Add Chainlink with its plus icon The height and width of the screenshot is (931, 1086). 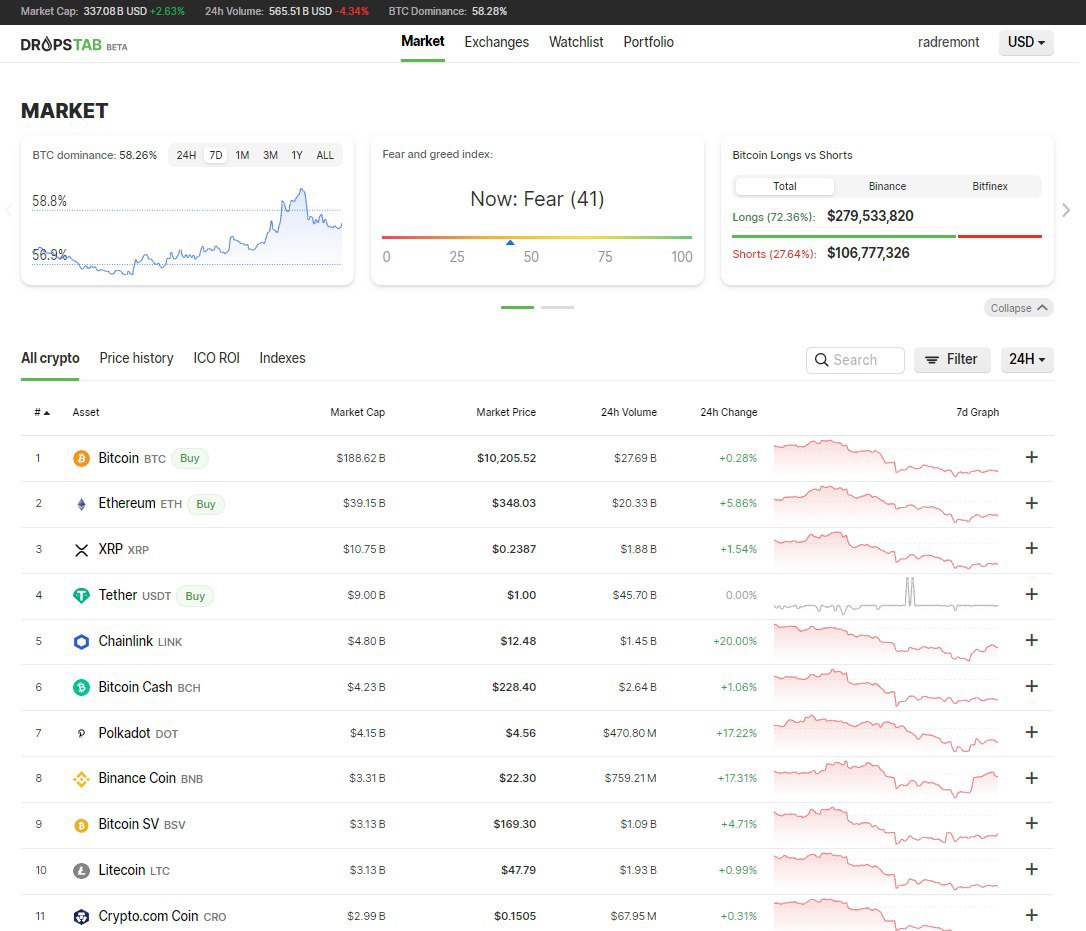tap(1031, 640)
